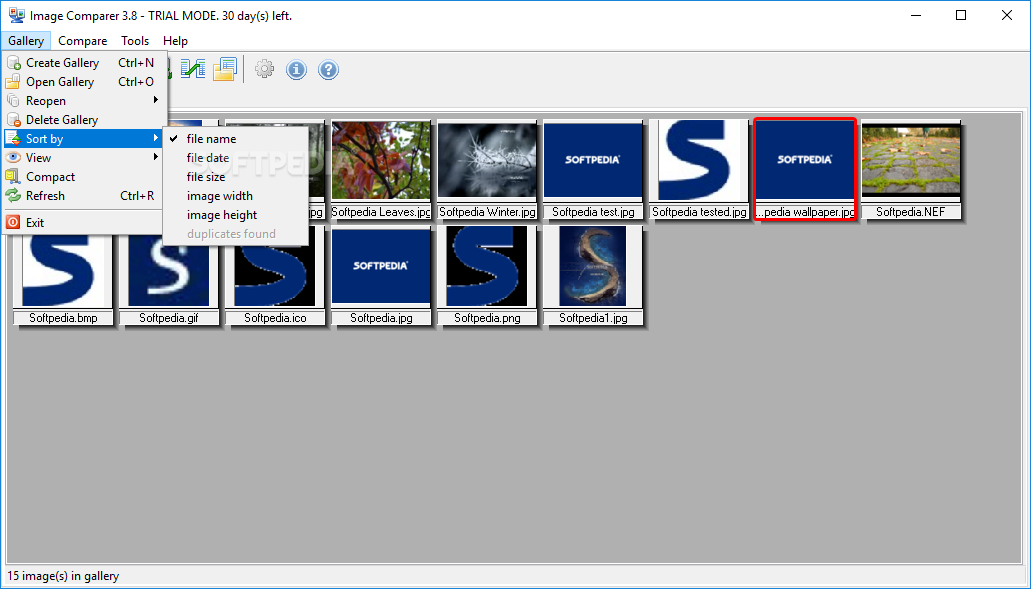Click the red-outlined wallpaper.jpg thumbnail
This screenshot has height=589, width=1031.
click(x=805, y=170)
